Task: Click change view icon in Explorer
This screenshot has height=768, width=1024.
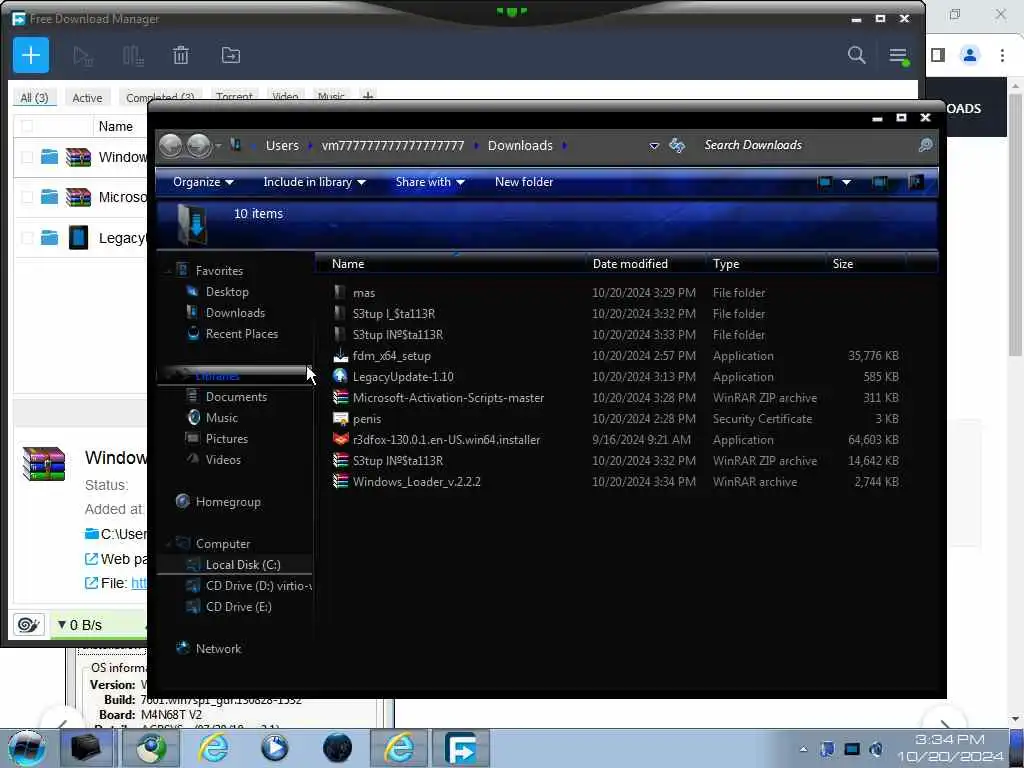Action: [825, 182]
